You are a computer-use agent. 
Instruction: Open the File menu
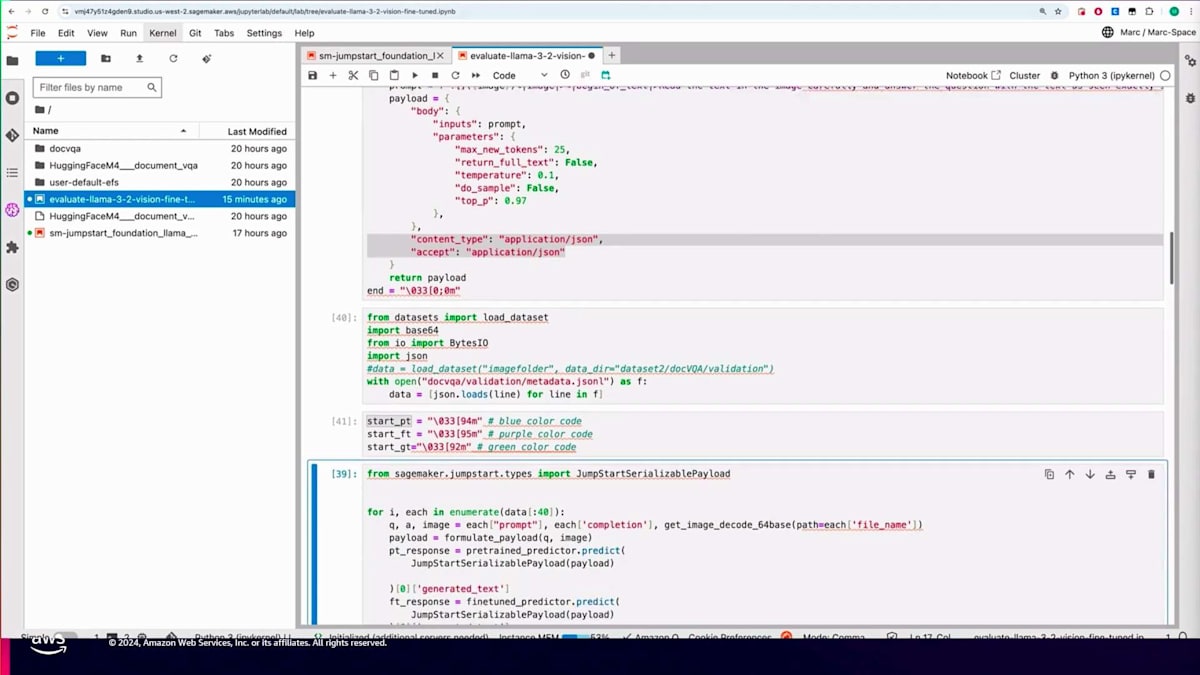[x=38, y=33]
